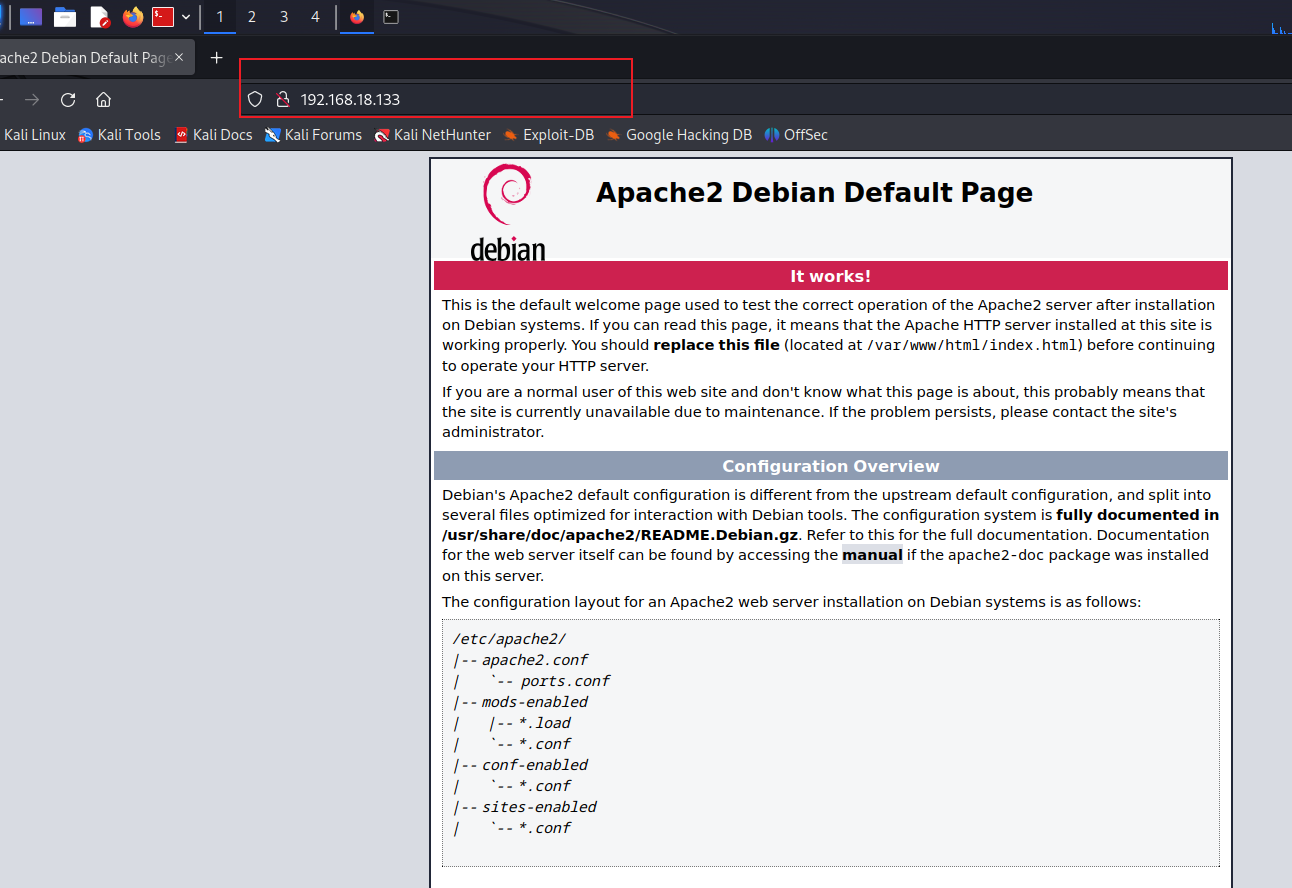
Task: Switch to workspace 3
Action: (x=284, y=17)
